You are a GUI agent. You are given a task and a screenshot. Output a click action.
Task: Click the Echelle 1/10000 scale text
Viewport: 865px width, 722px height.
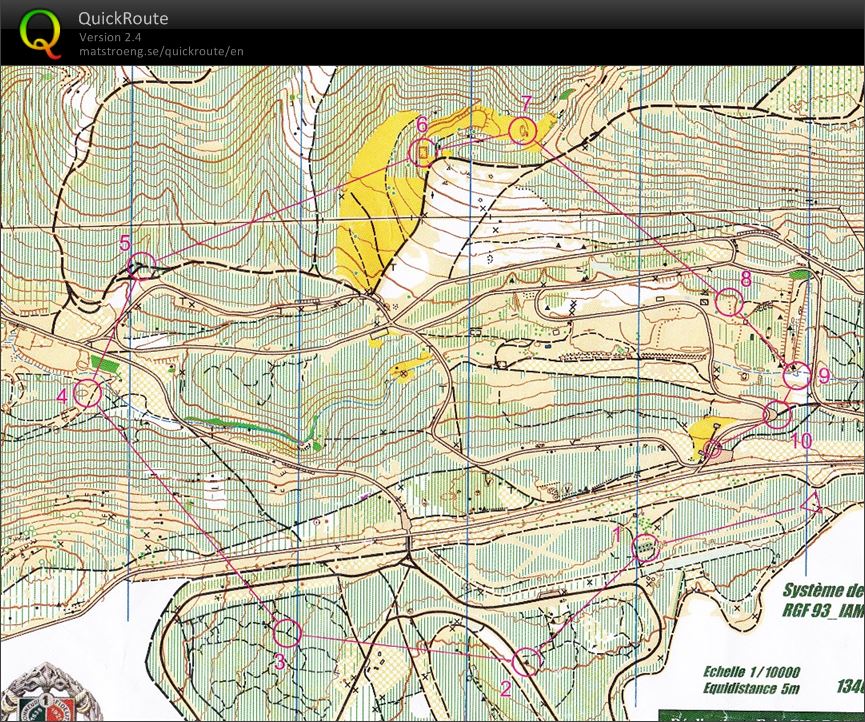tap(751, 671)
